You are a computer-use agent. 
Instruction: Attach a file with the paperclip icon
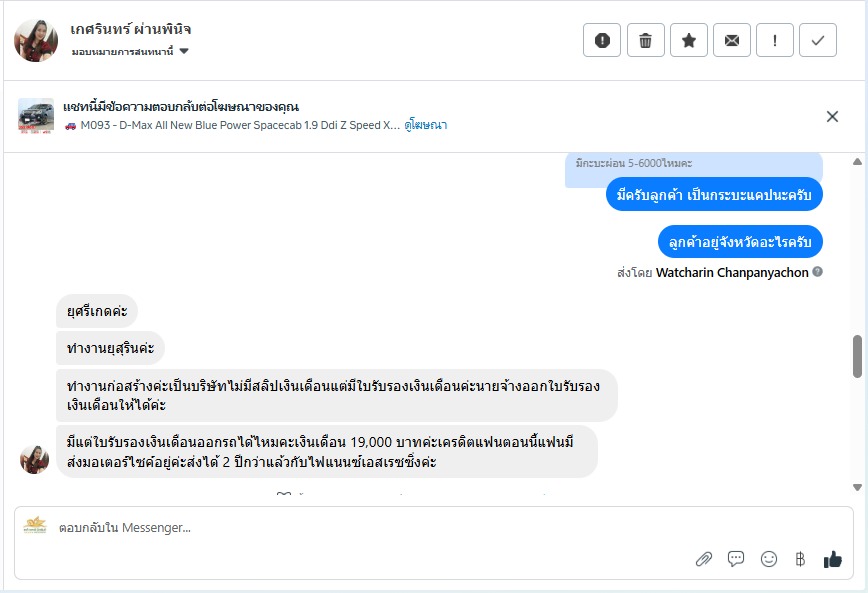(704, 559)
